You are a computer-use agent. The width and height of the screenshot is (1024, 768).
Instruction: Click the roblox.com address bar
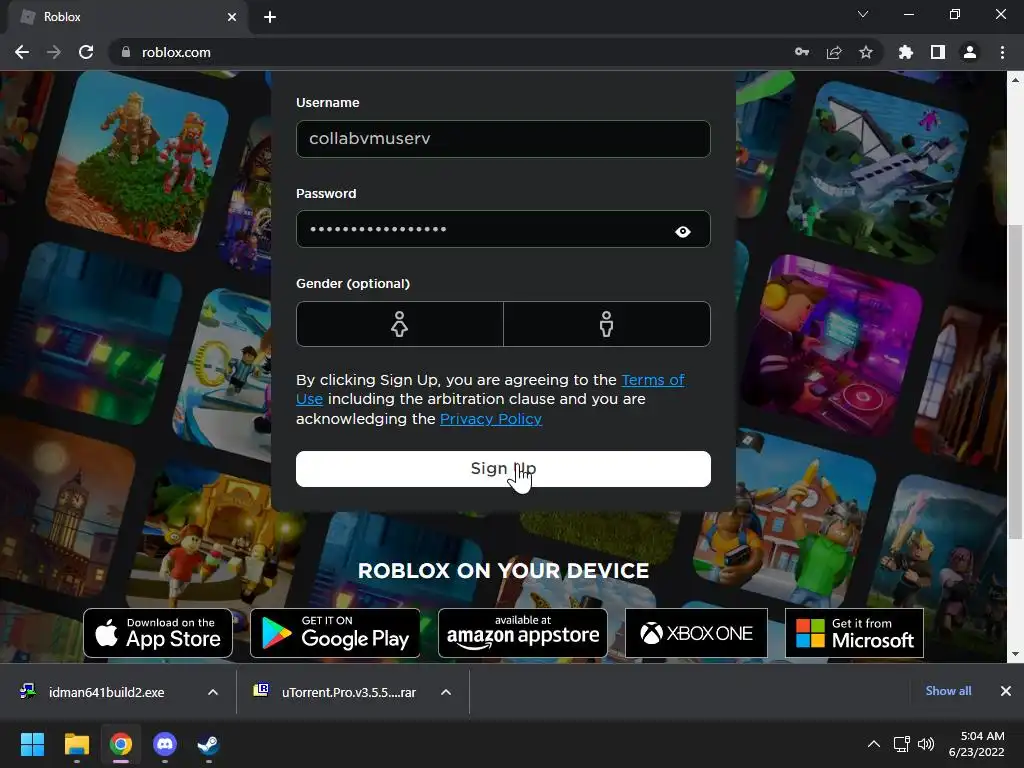(457, 52)
